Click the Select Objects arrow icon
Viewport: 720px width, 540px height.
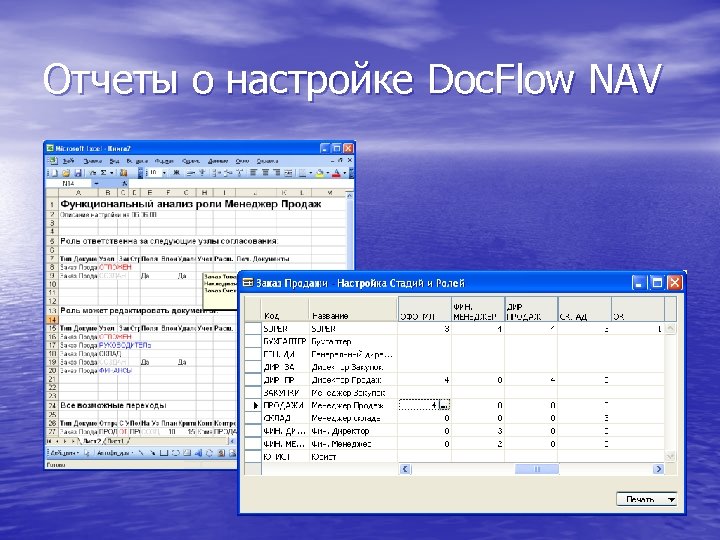click(x=87, y=453)
